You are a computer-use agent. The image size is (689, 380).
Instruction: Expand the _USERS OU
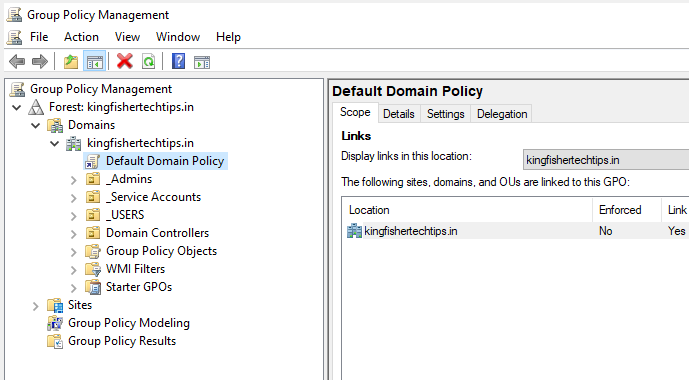pos(74,216)
